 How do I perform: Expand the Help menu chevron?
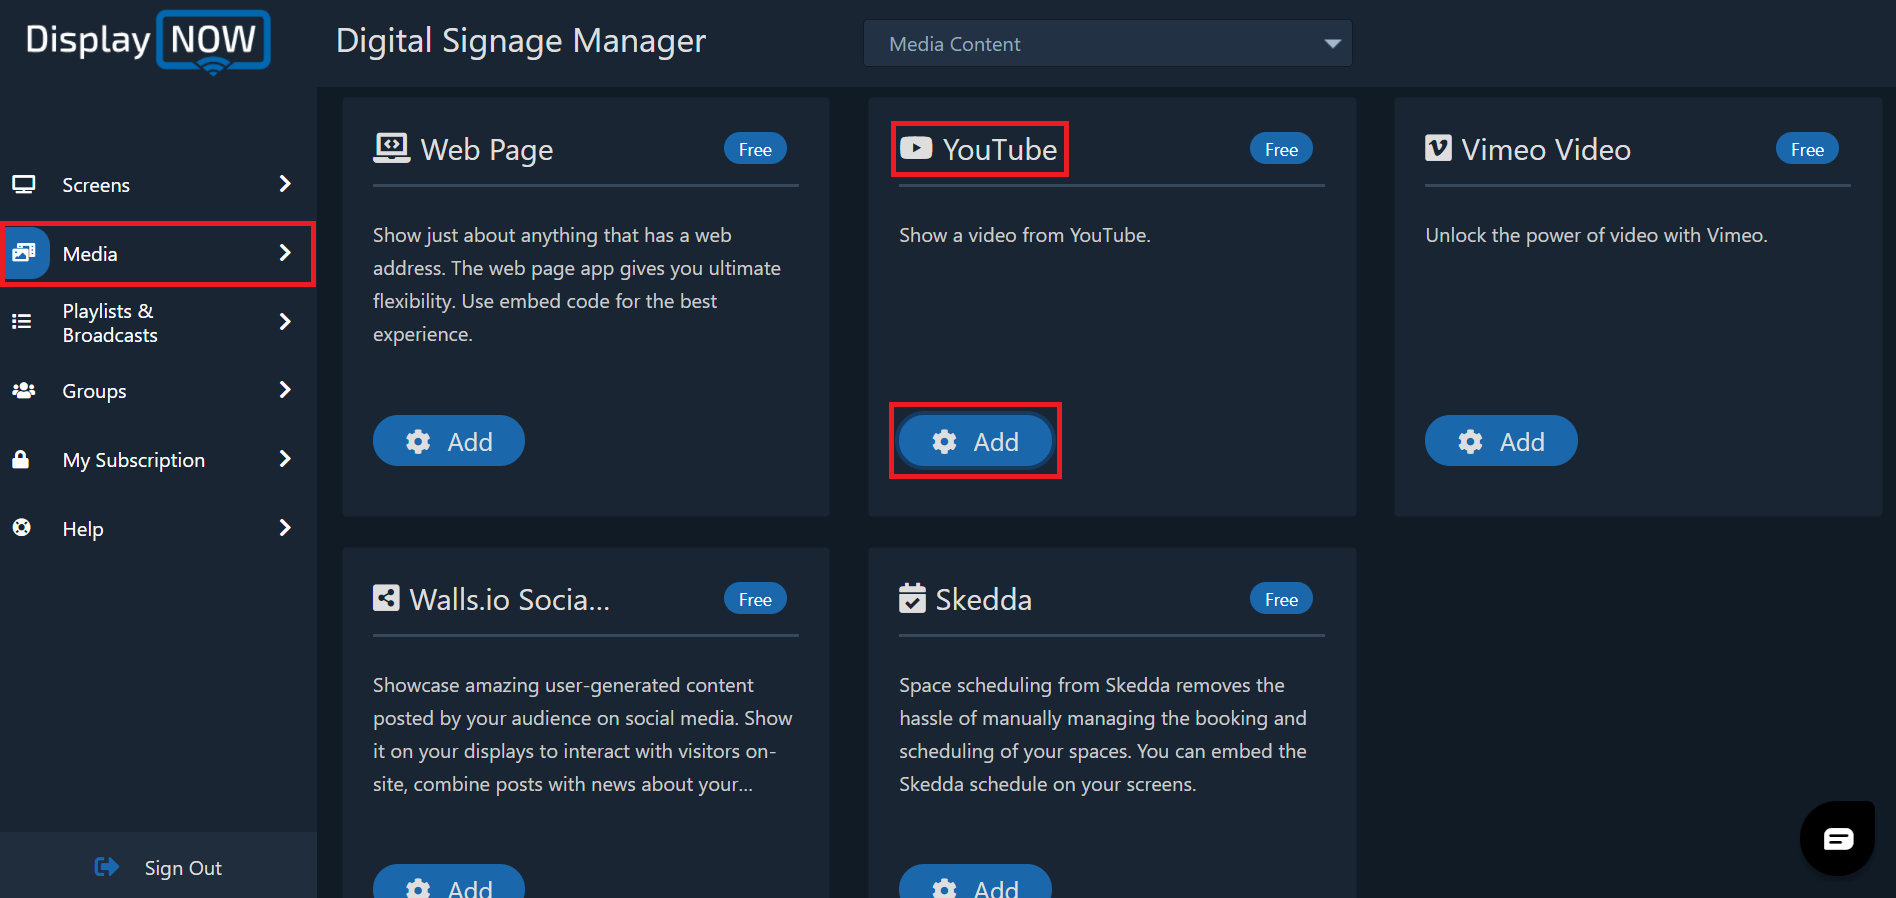(x=285, y=528)
